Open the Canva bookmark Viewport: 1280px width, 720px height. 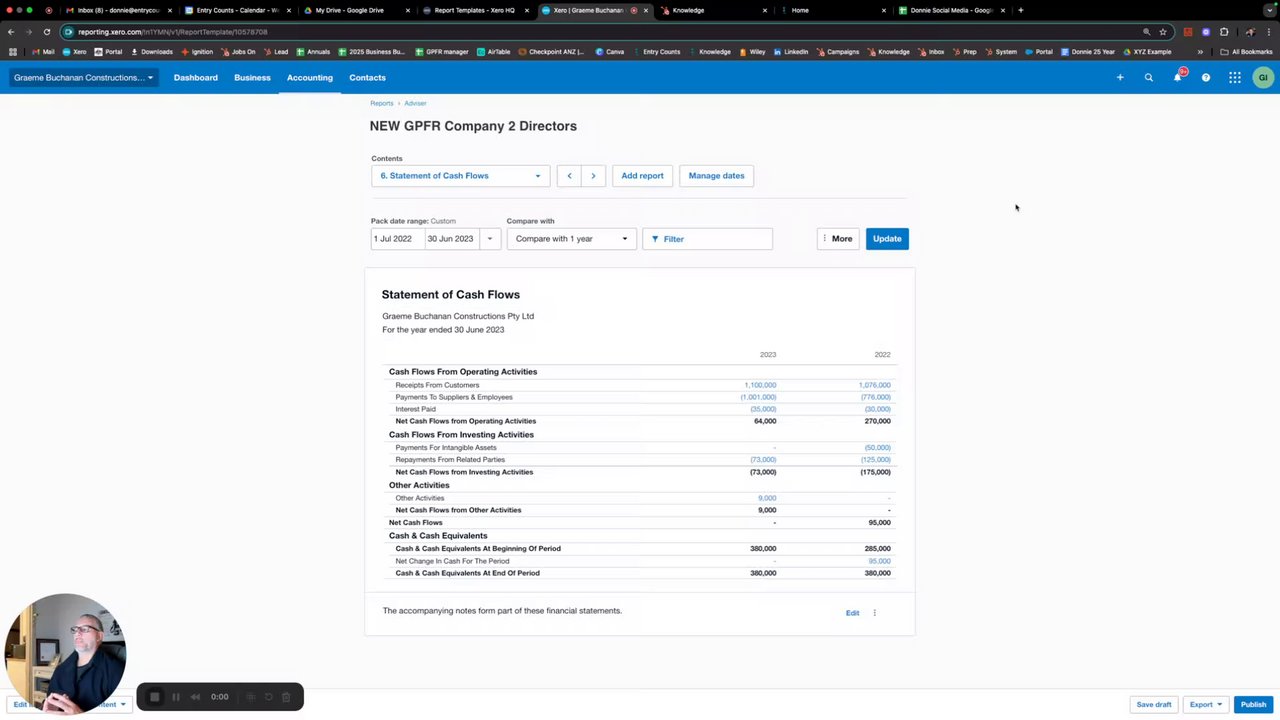point(609,52)
